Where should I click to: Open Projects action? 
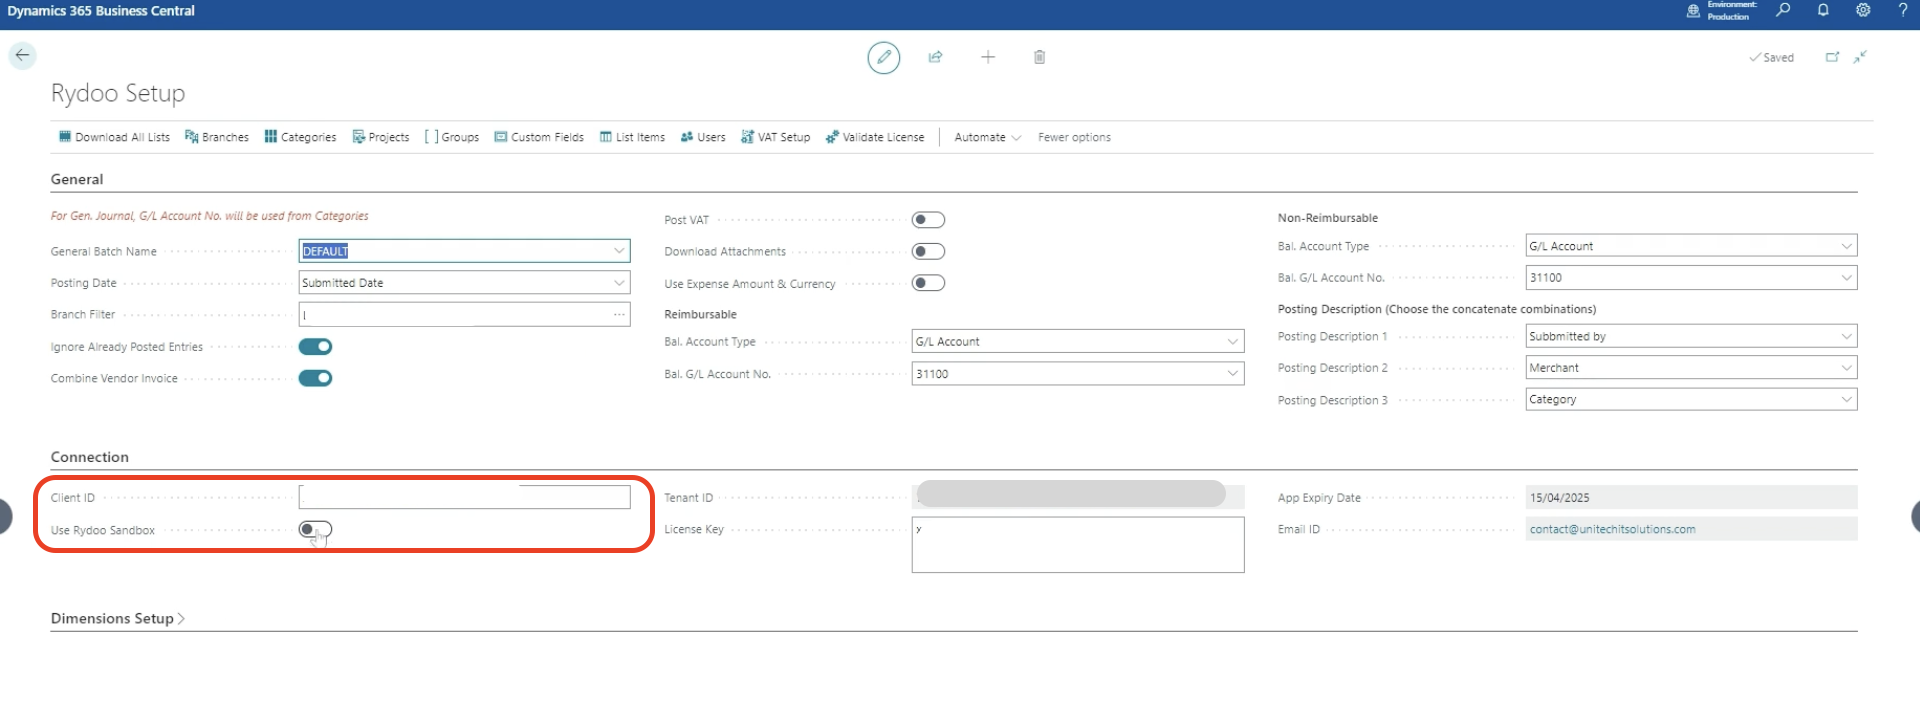point(381,137)
